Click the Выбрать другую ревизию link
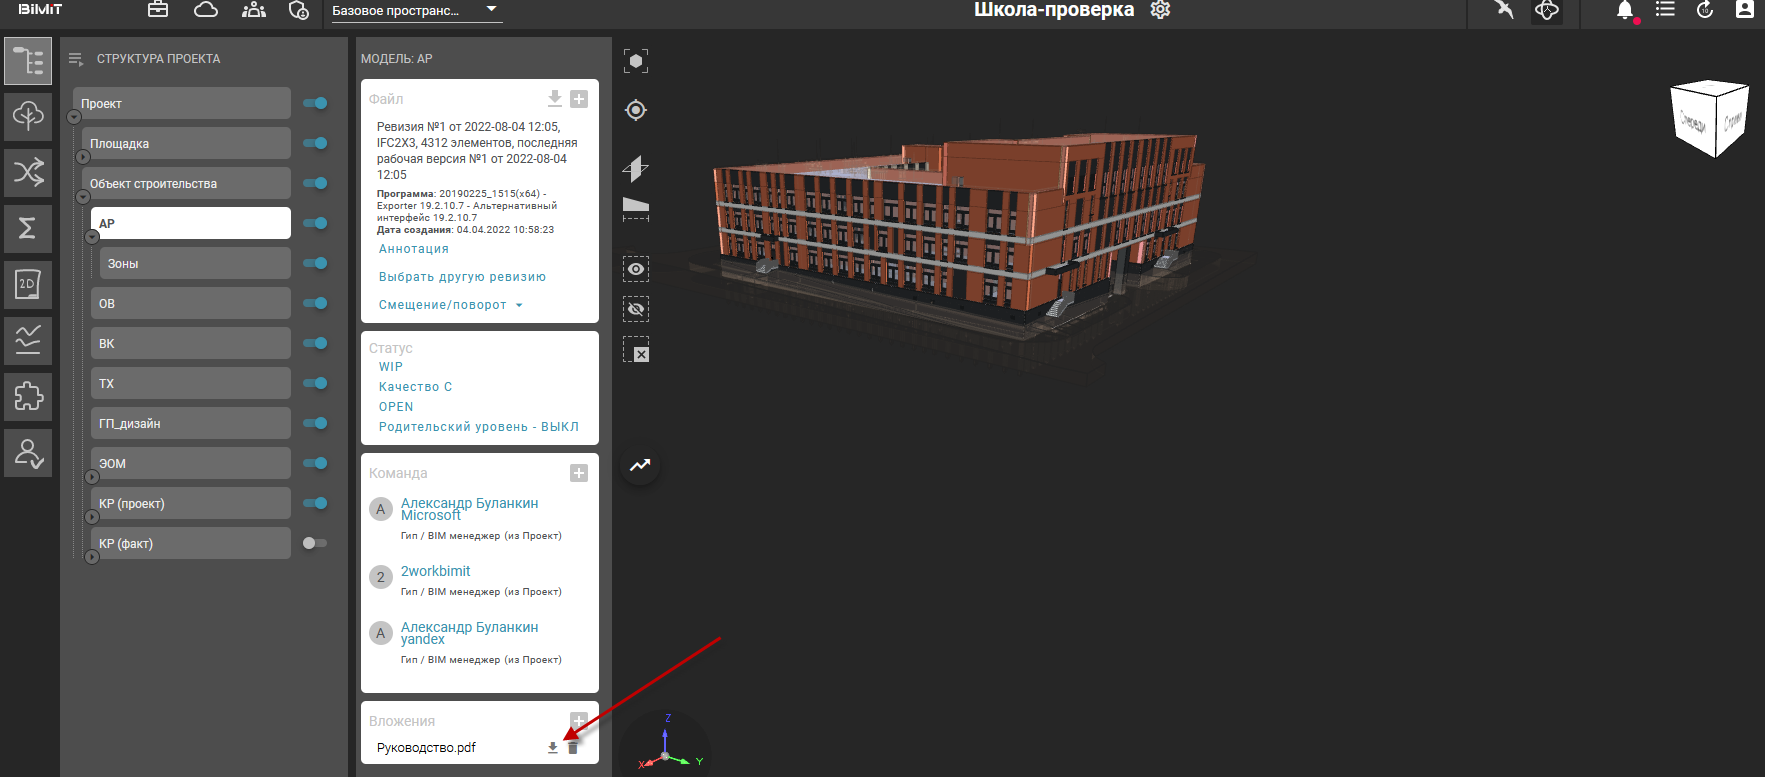1765x777 pixels. coord(462,277)
